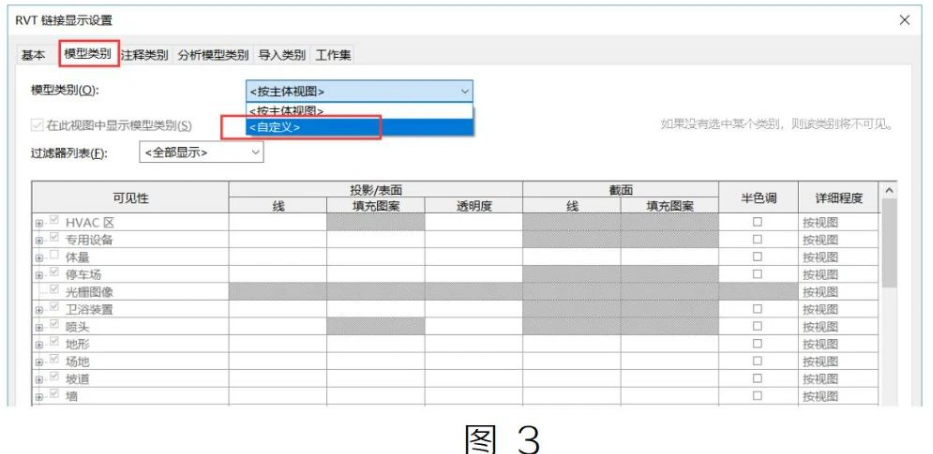Select the 坡道 row label
The width and height of the screenshot is (933, 454).
point(77,379)
